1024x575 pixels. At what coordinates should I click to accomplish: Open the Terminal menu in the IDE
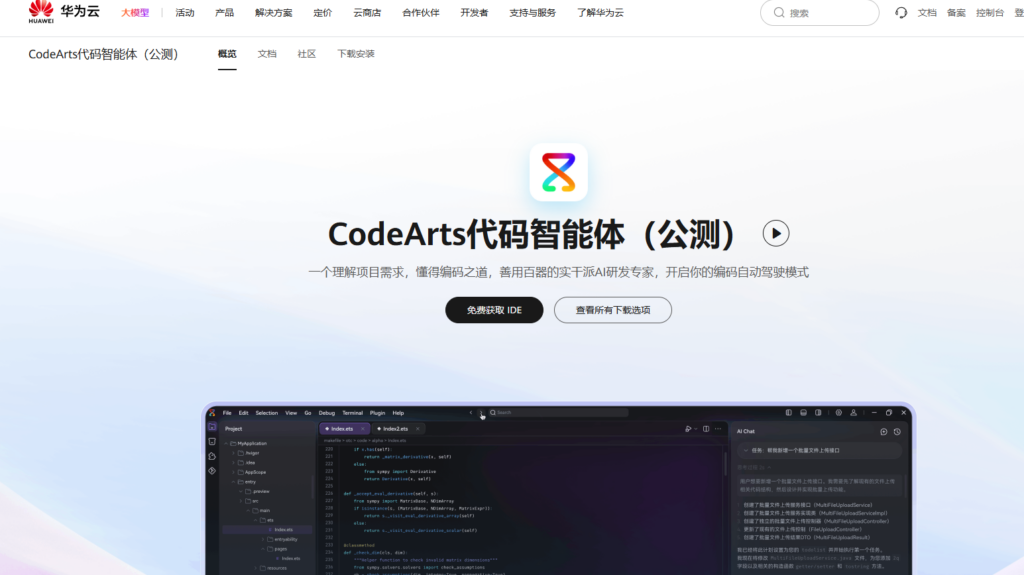[352, 412]
